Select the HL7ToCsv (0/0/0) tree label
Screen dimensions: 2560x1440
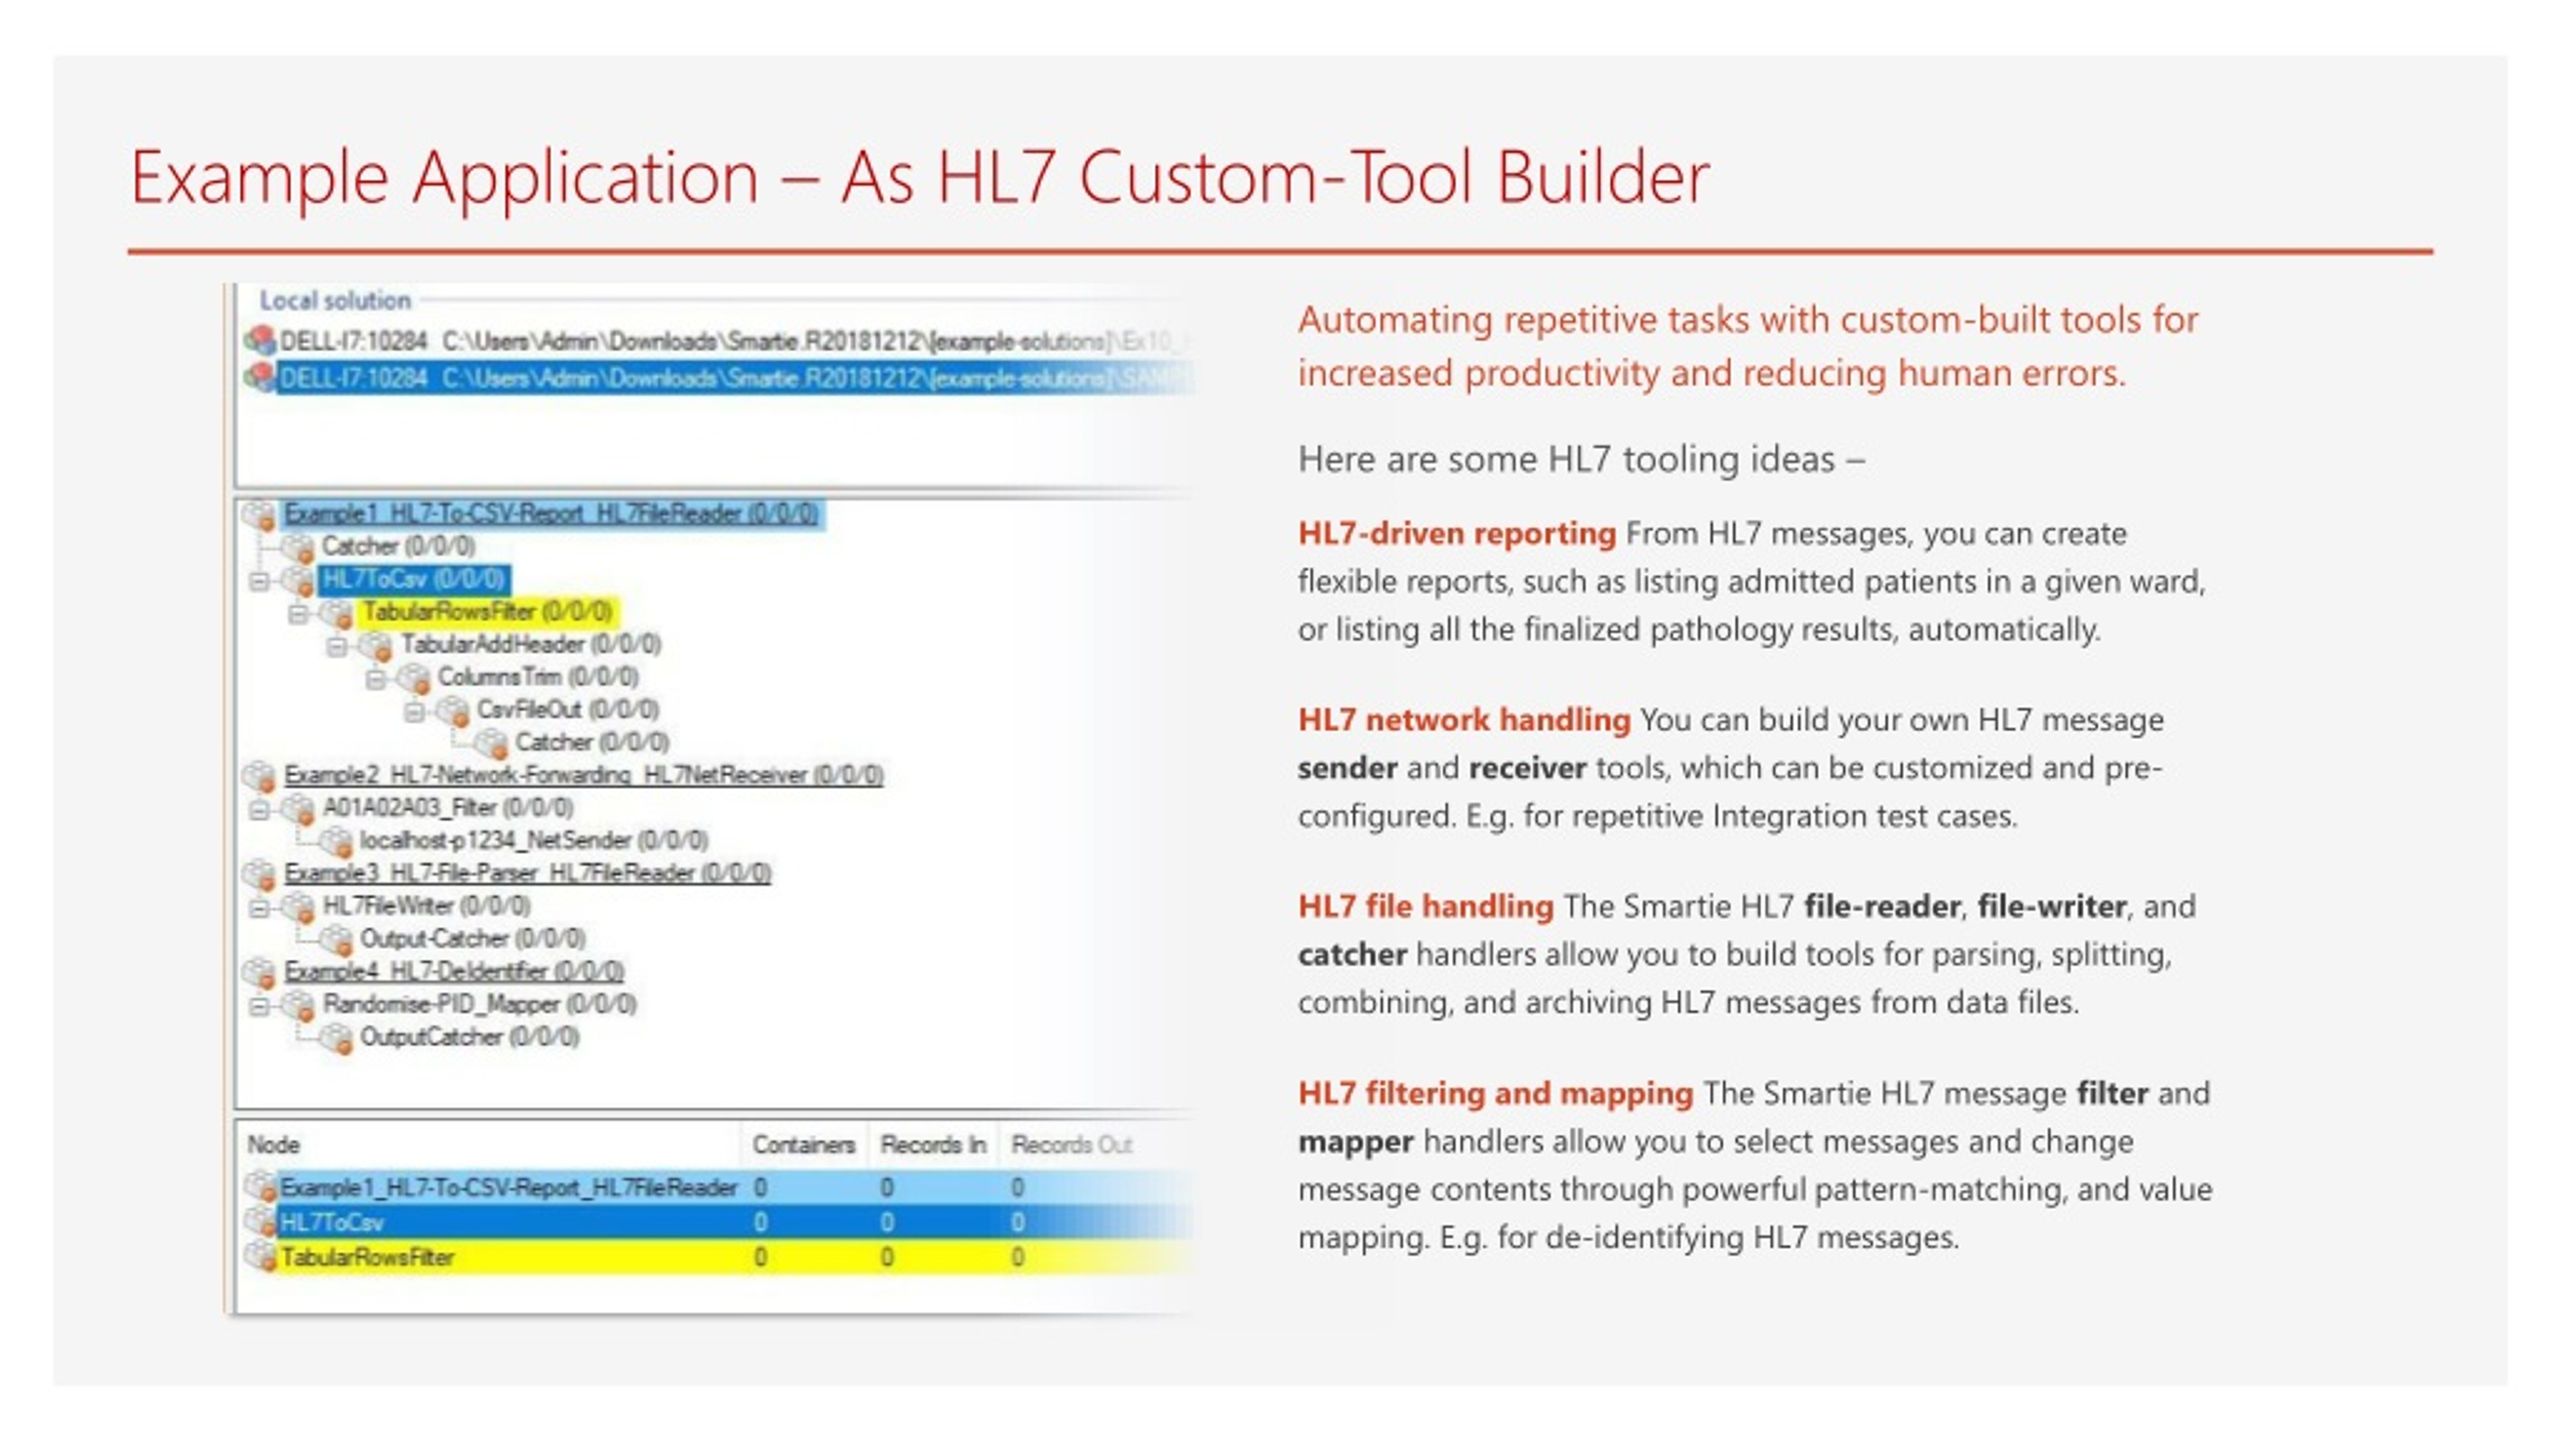click(414, 580)
